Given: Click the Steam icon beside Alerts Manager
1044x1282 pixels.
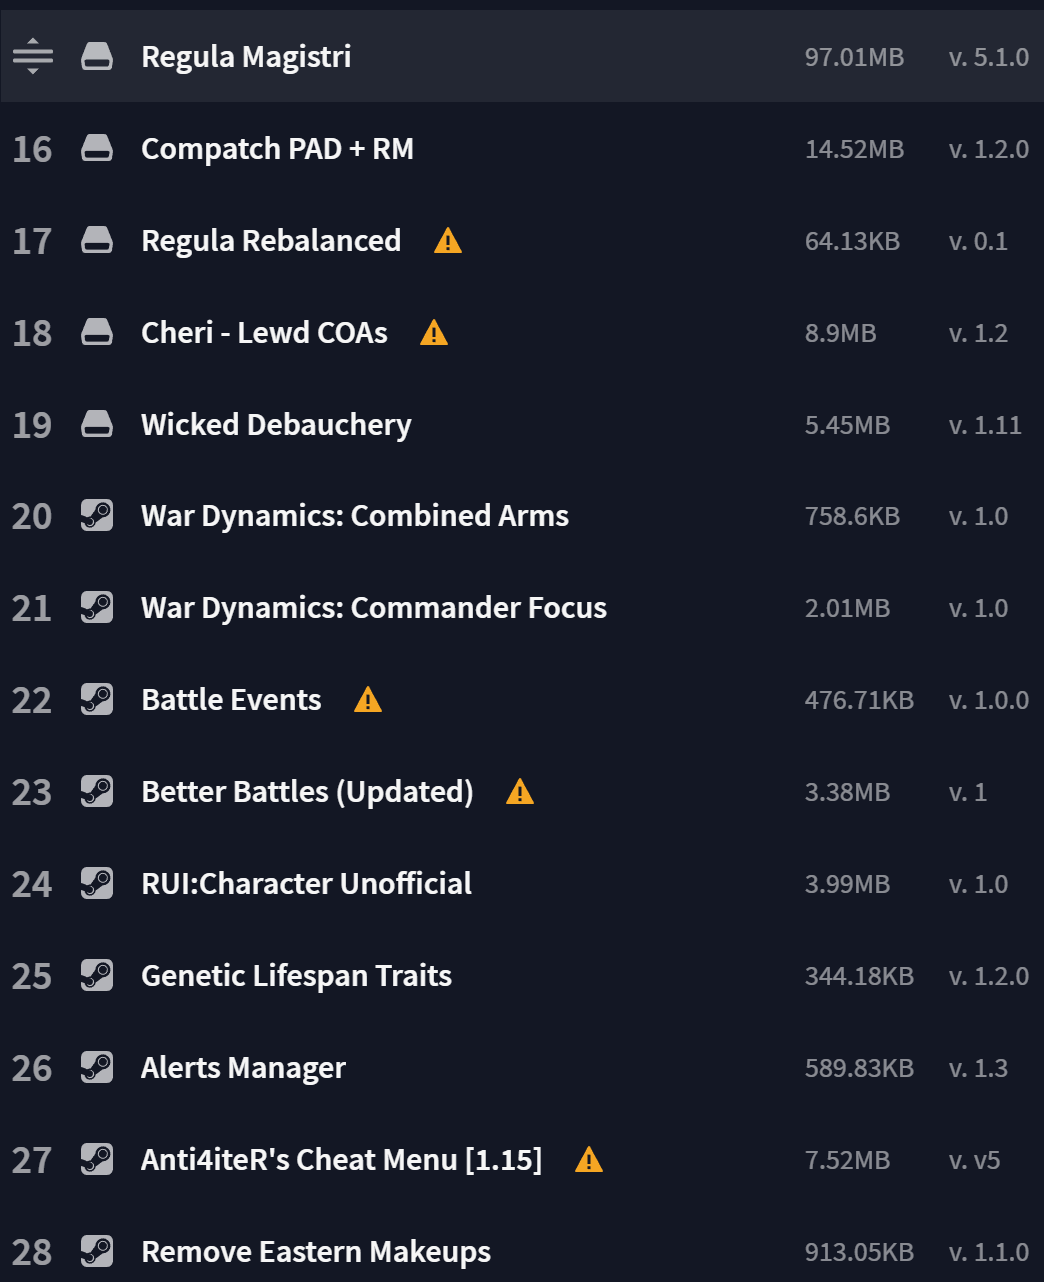Looking at the screenshot, I should tap(97, 1068).
